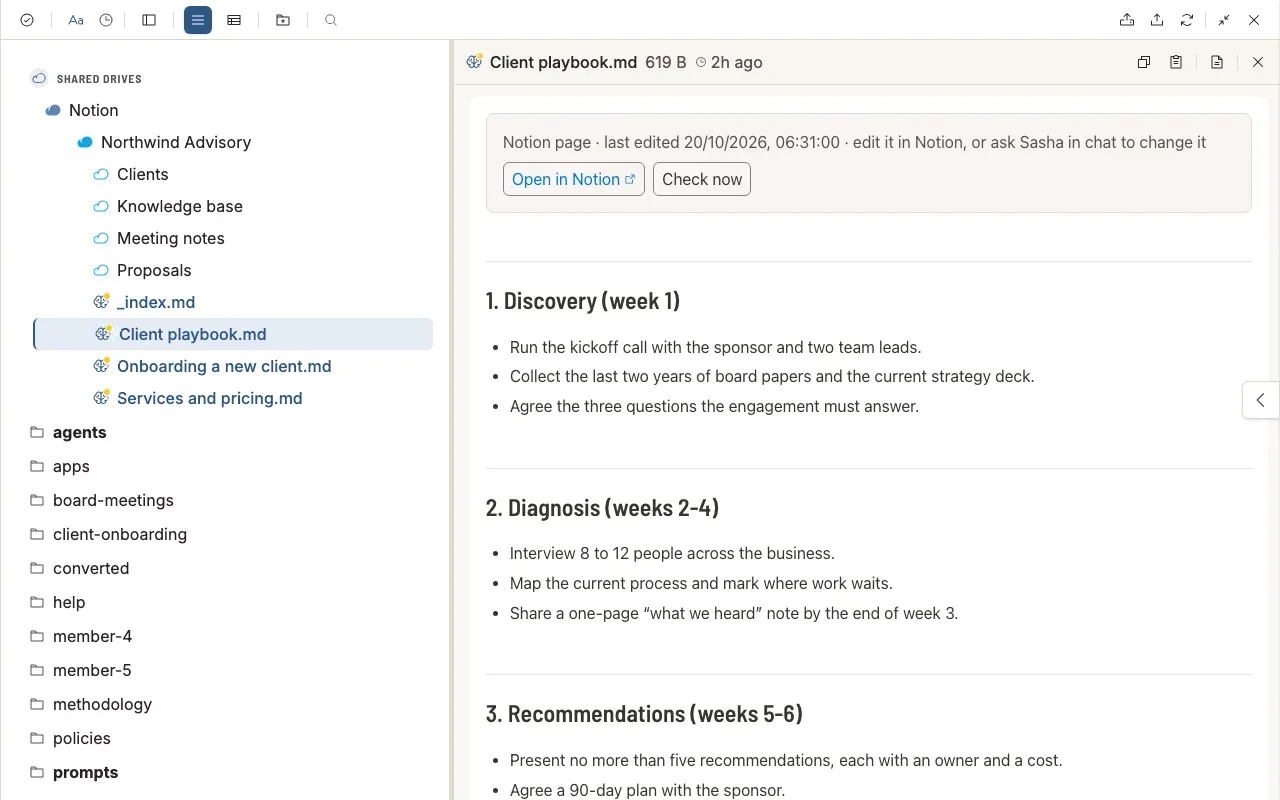Open the prompts folder

coord(86,772)
